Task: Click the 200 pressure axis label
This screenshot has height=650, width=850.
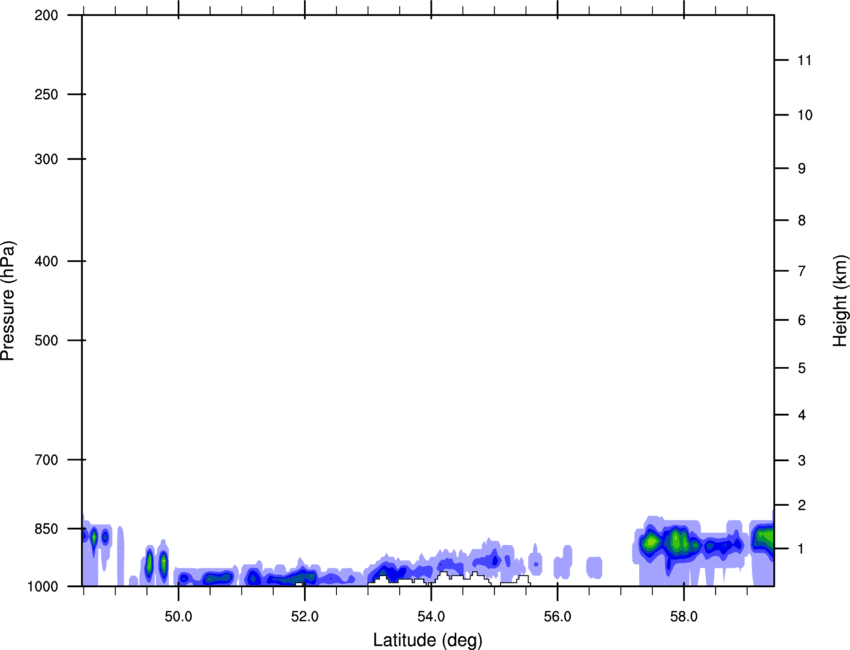Action: click(46, 15)
